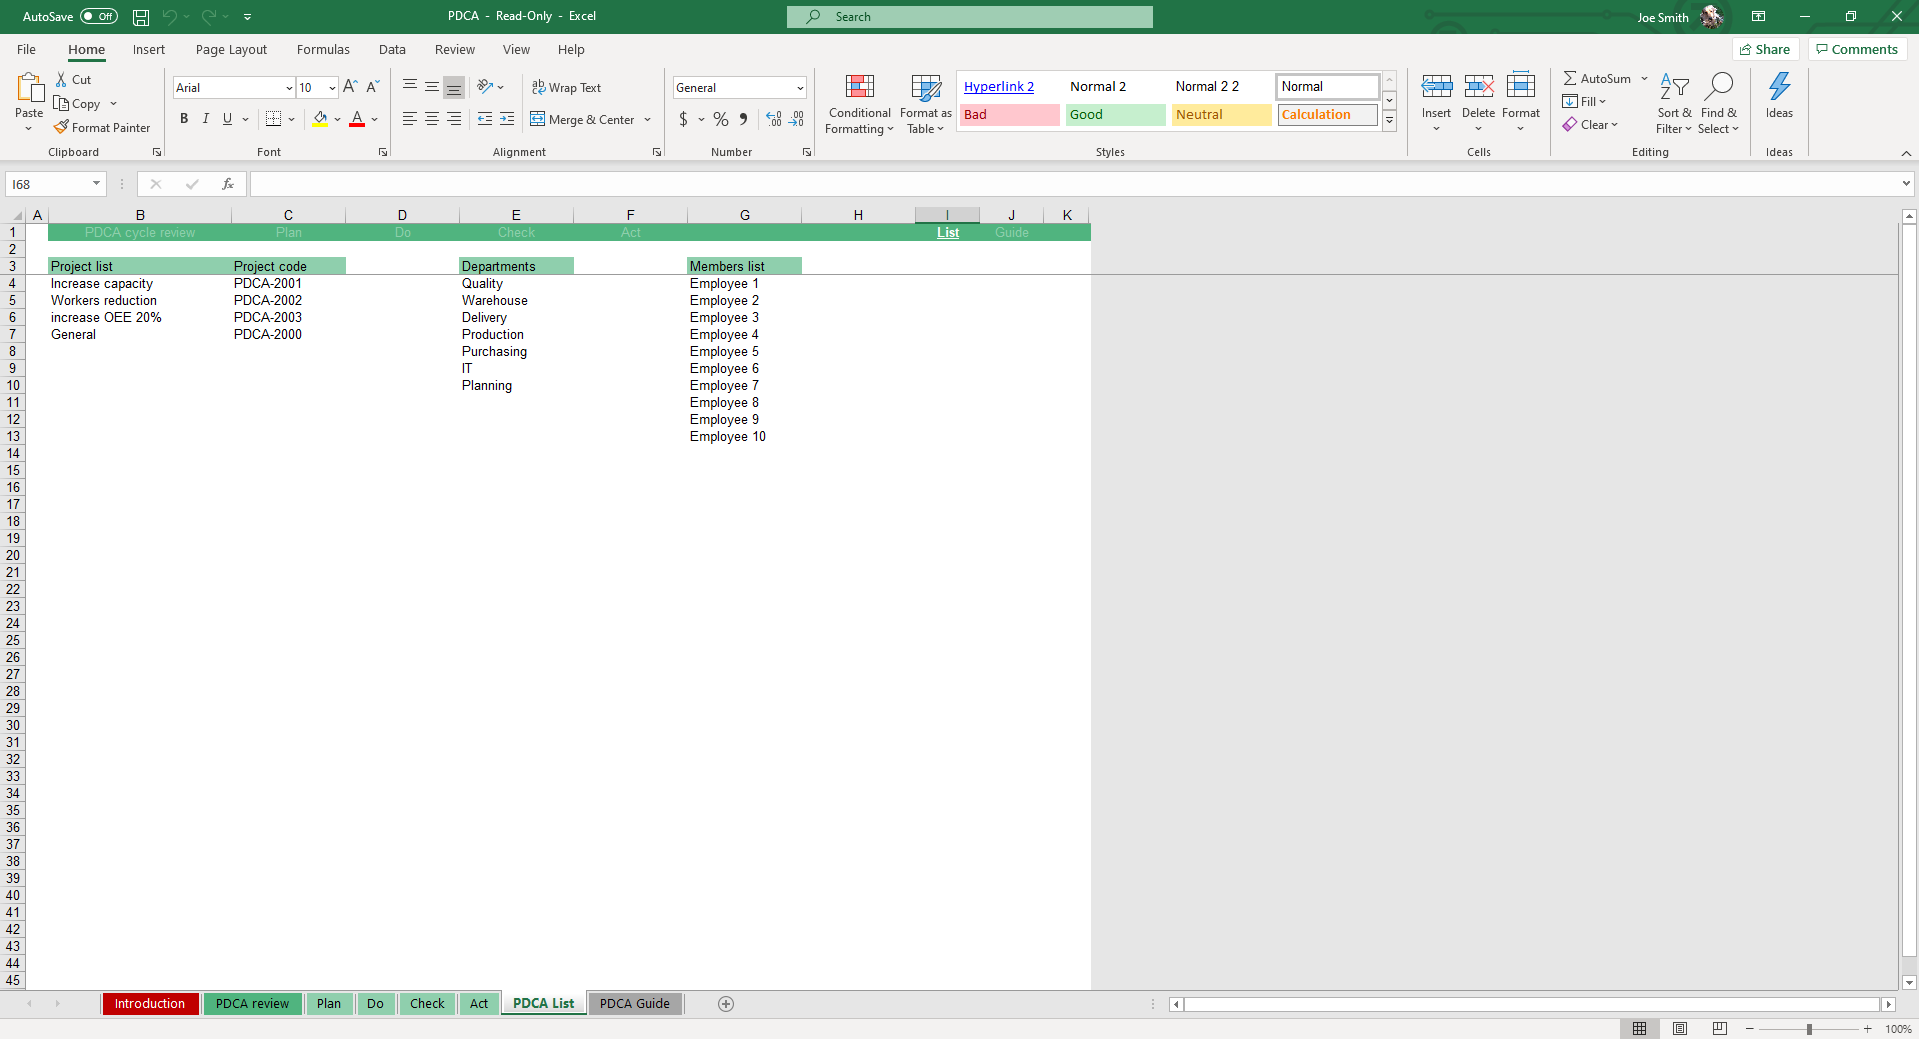1919x1039 pixels.
Task: Expand Merge & Center options arrow
Action: 648,120
